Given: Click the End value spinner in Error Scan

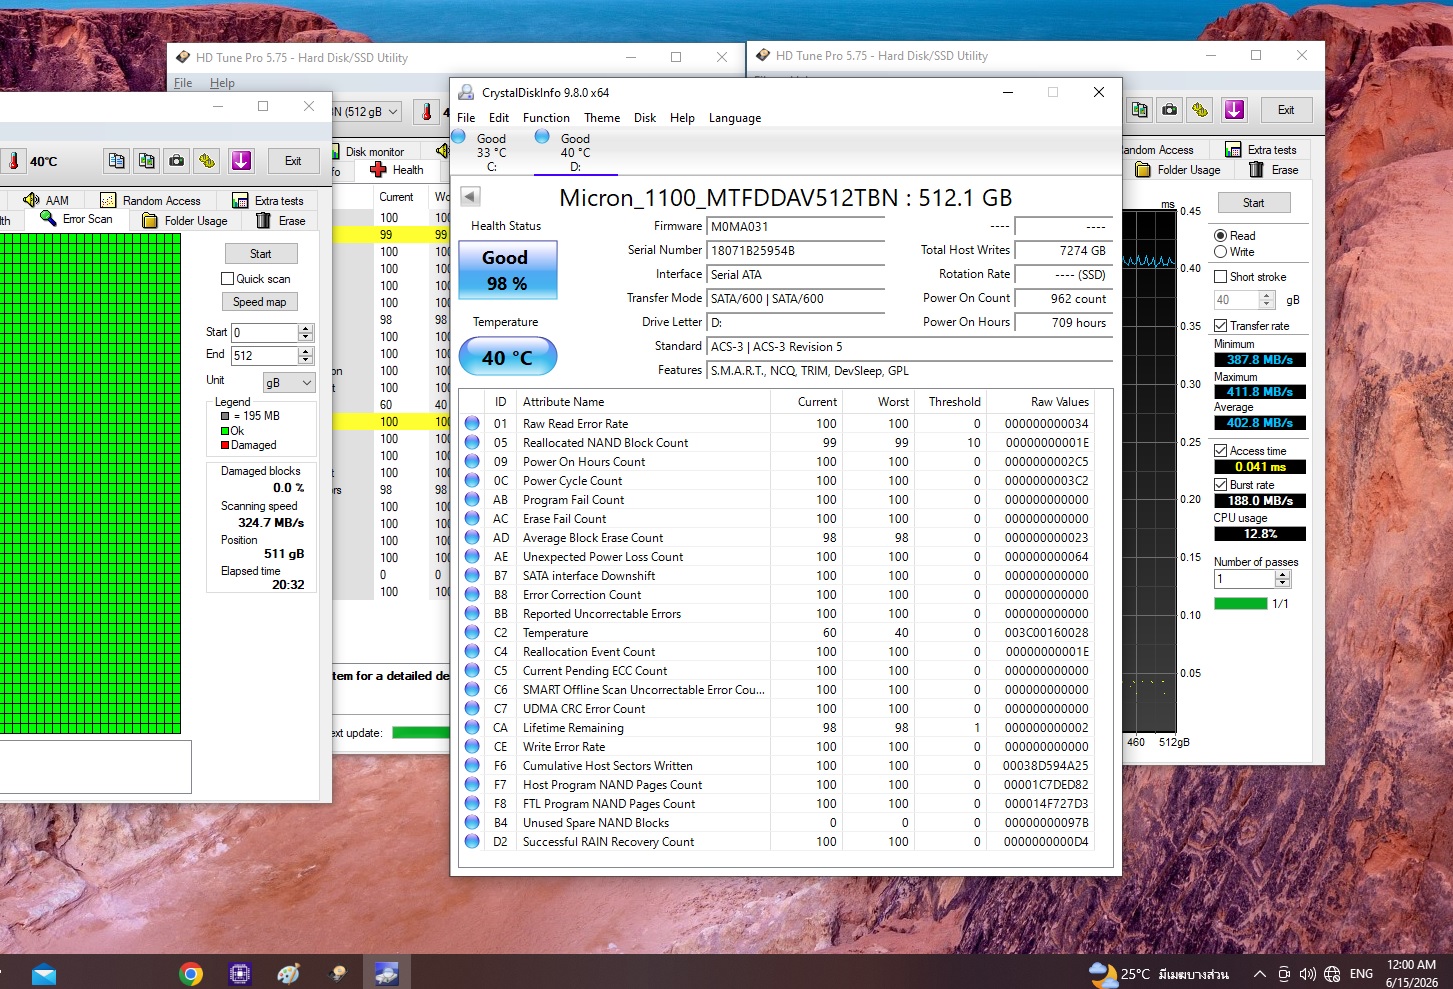Looking at the screenshot, I should 306,356.
